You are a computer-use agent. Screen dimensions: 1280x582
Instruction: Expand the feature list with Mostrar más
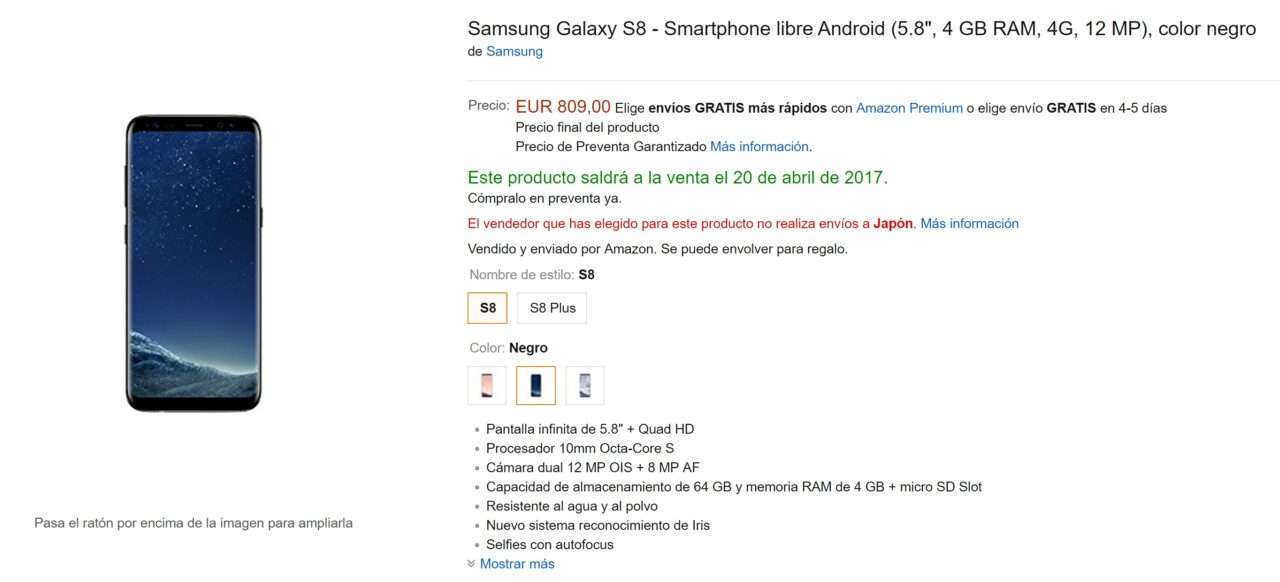click(516, 564)
